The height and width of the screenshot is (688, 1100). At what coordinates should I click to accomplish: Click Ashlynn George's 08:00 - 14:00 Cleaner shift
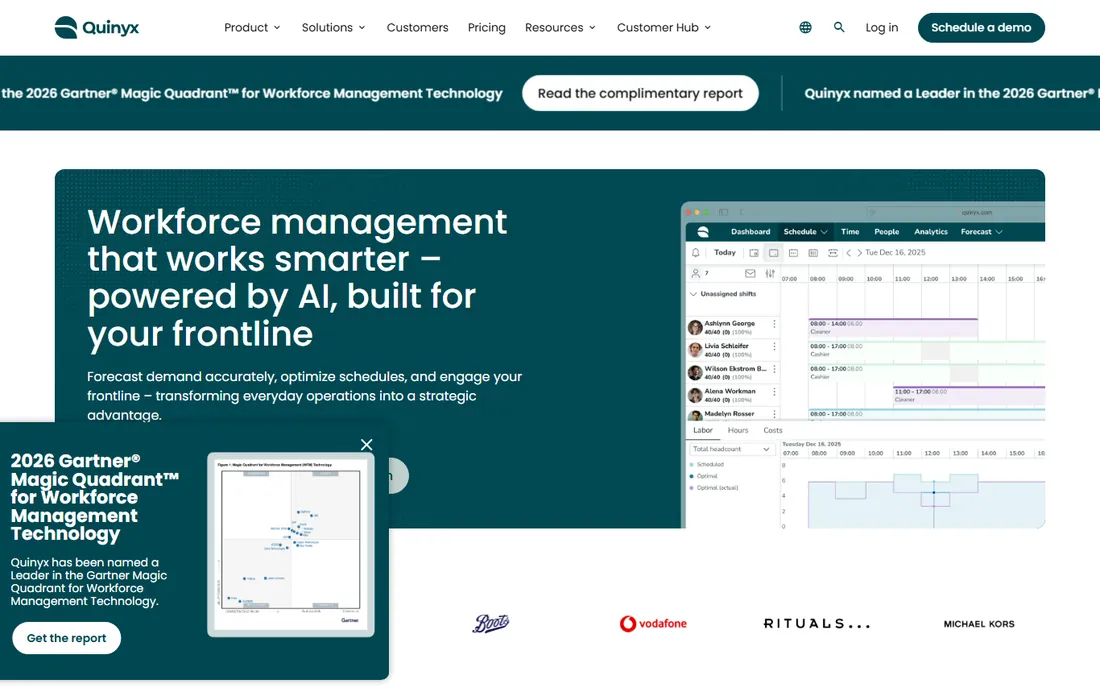pos(893,328)
